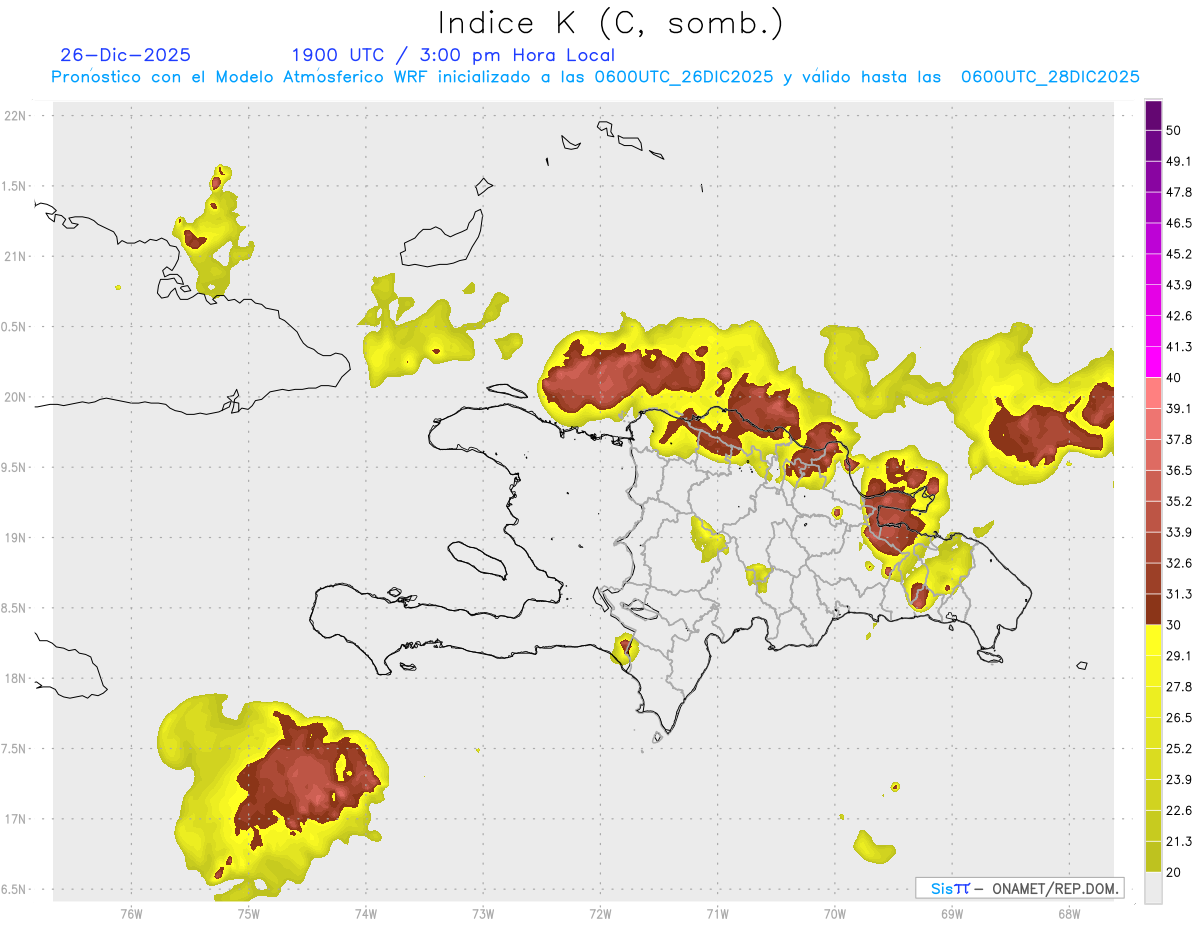Select the '23.9' colorbar label

[x=1179, y=779]
